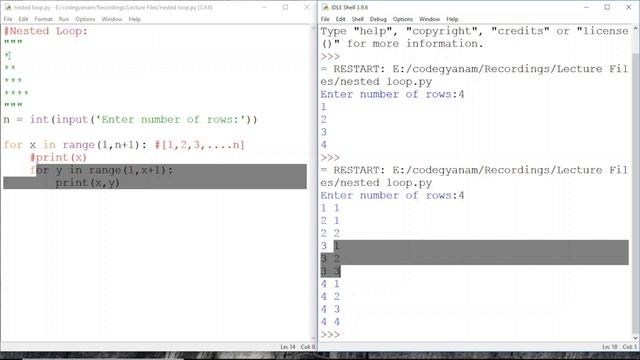
Task: Click the '2 2' output line in shell
Action: [330, 233]
